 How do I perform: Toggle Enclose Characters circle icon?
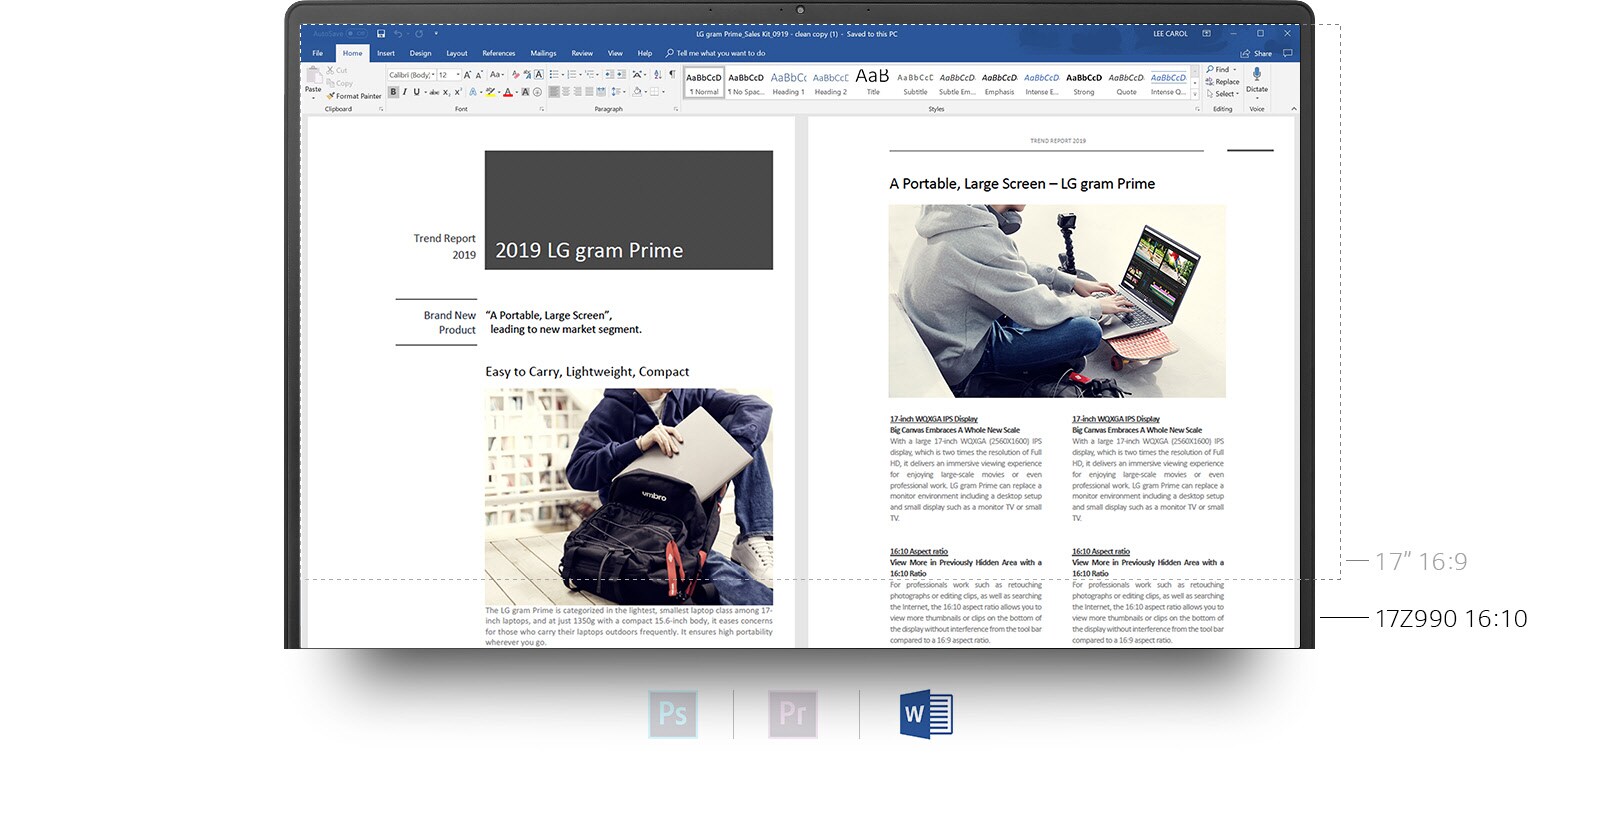[x=537, y=92]
